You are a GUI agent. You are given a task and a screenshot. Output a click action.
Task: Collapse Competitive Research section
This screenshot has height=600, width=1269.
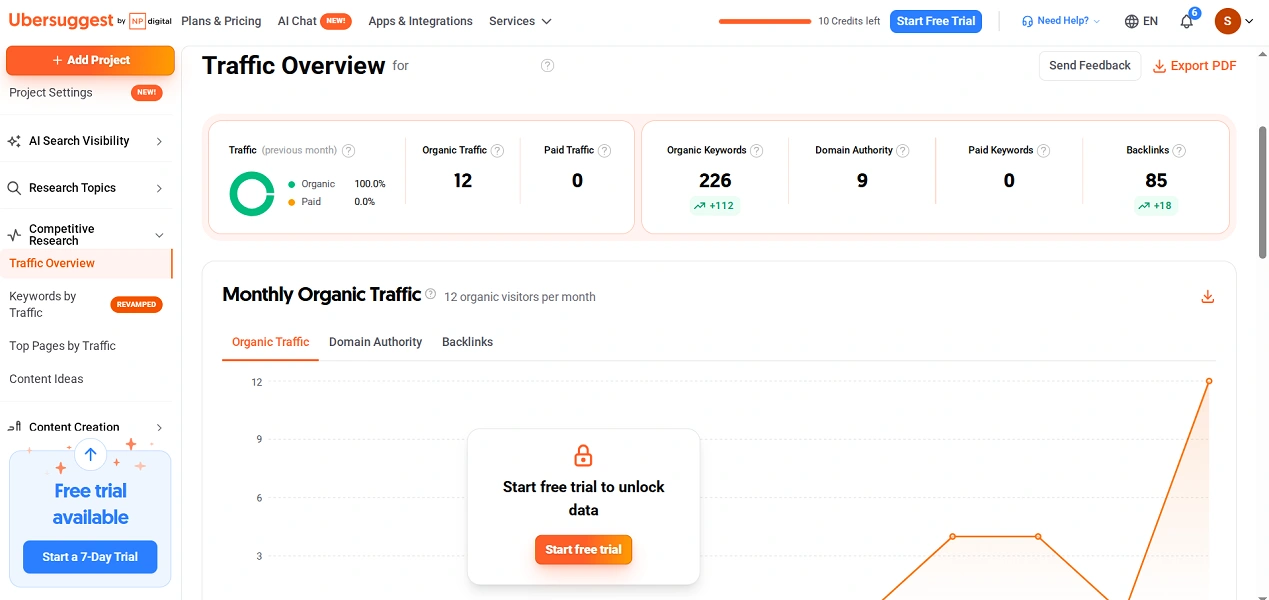pyautogui.click(x=160, y=236)
